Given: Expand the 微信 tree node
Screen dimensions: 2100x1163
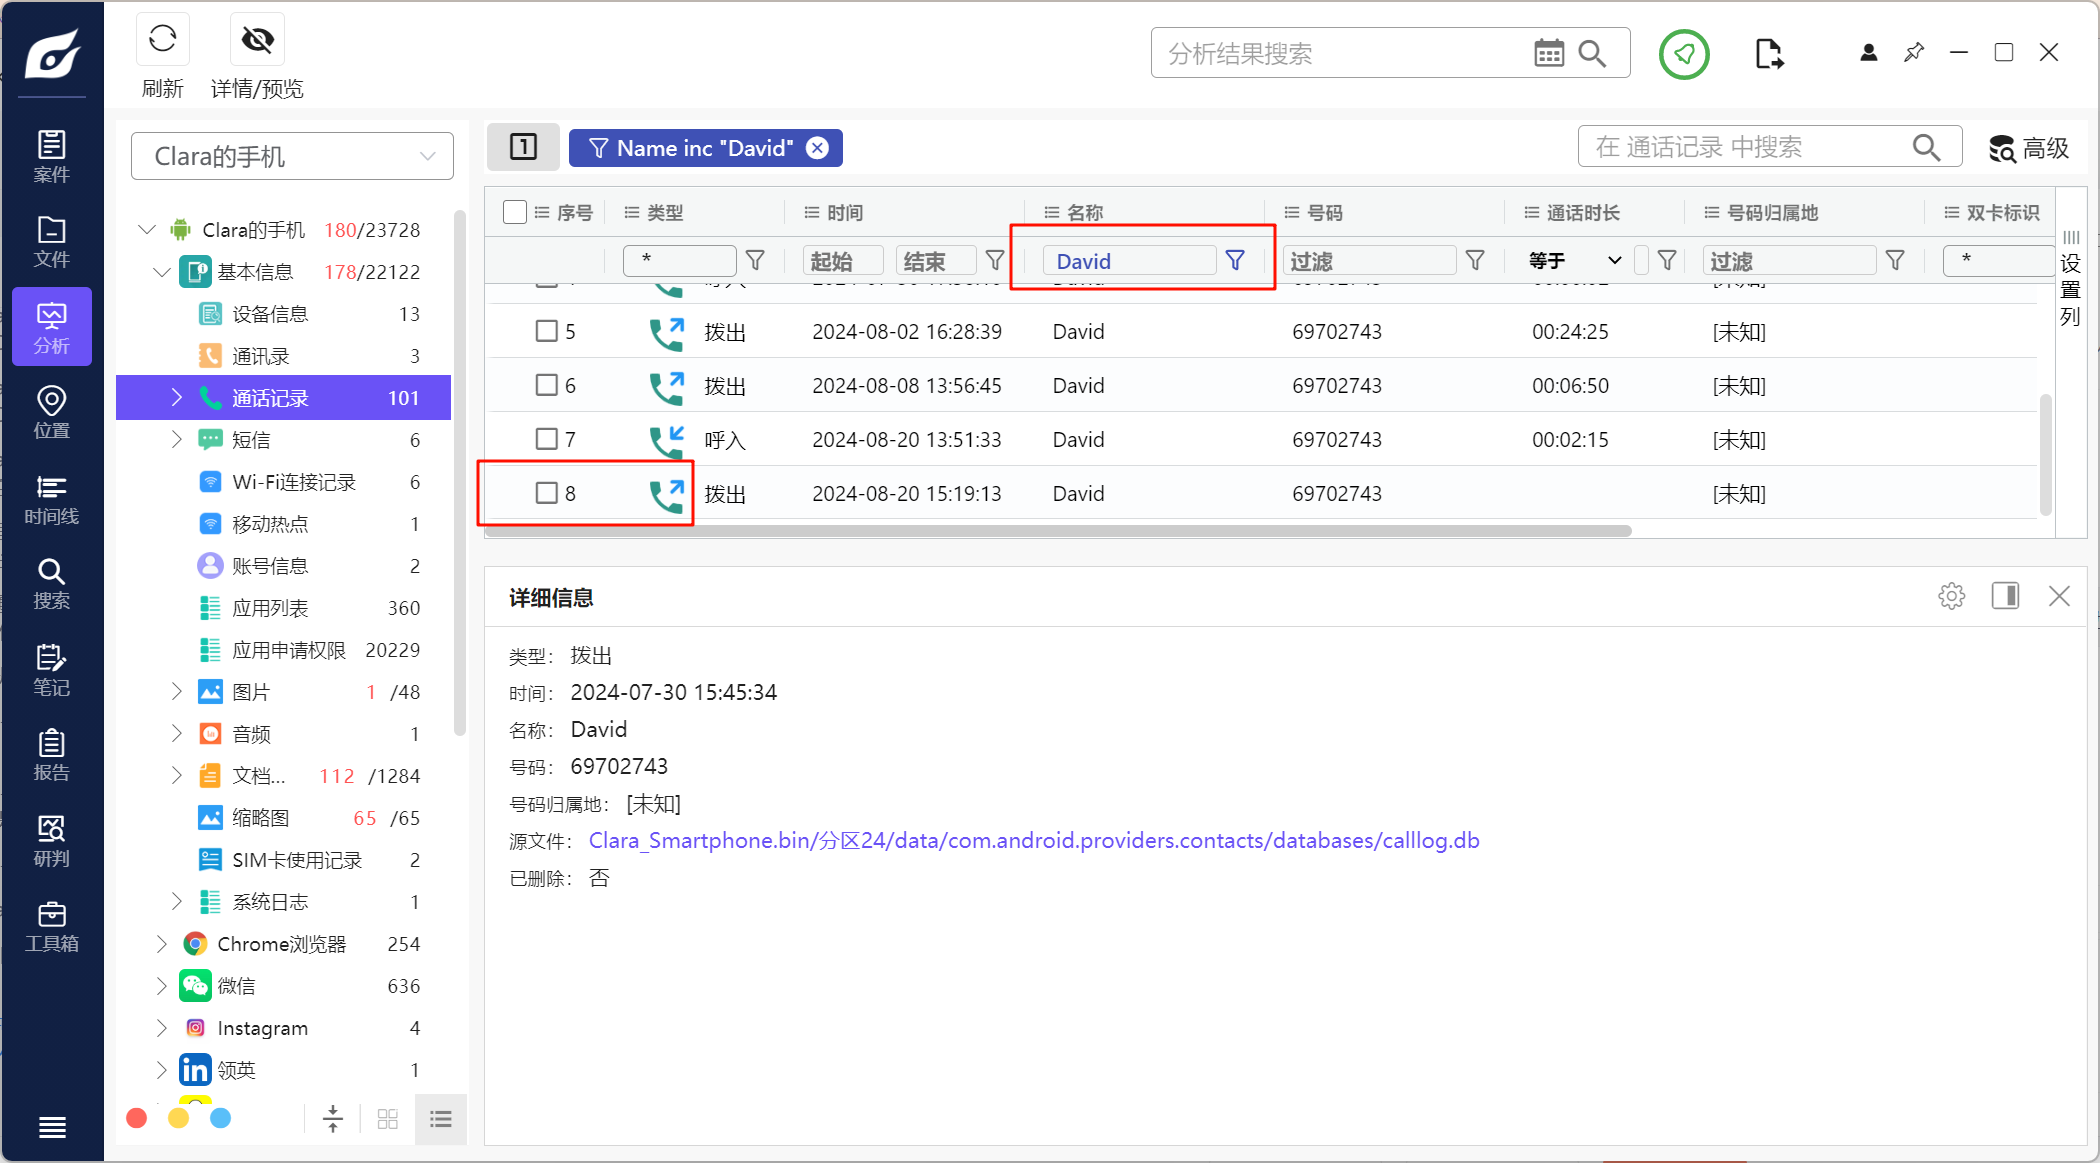Looking at the screenshot, I should (x=161, y=986).
